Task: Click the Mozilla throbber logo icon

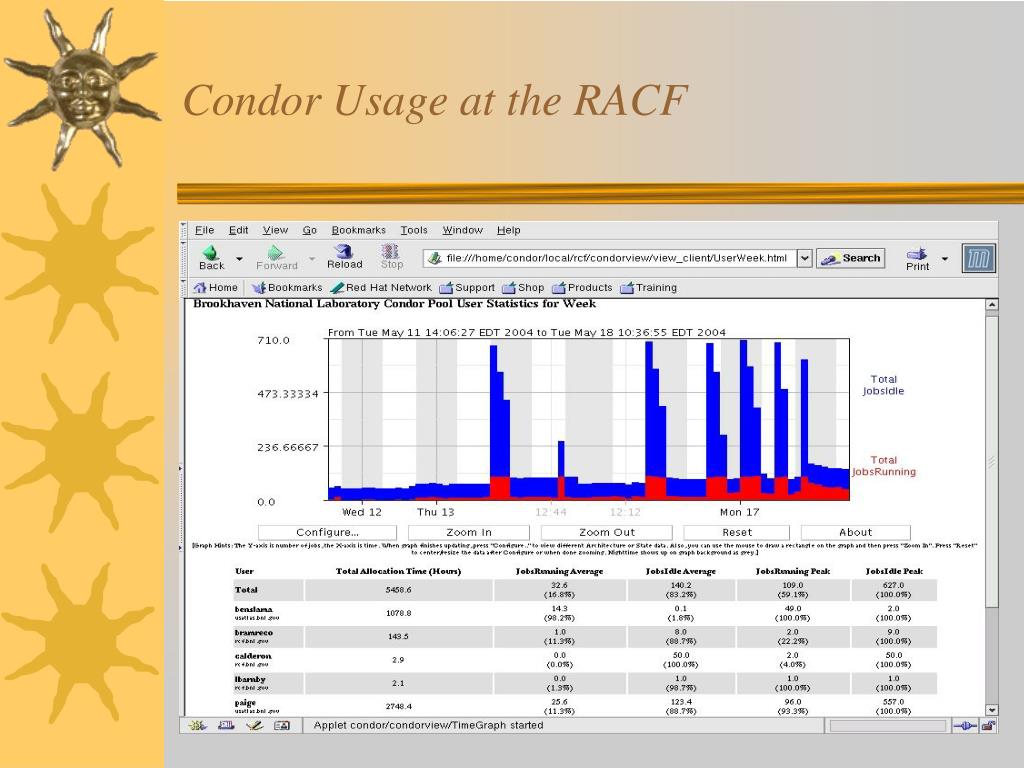Action: 979,258
